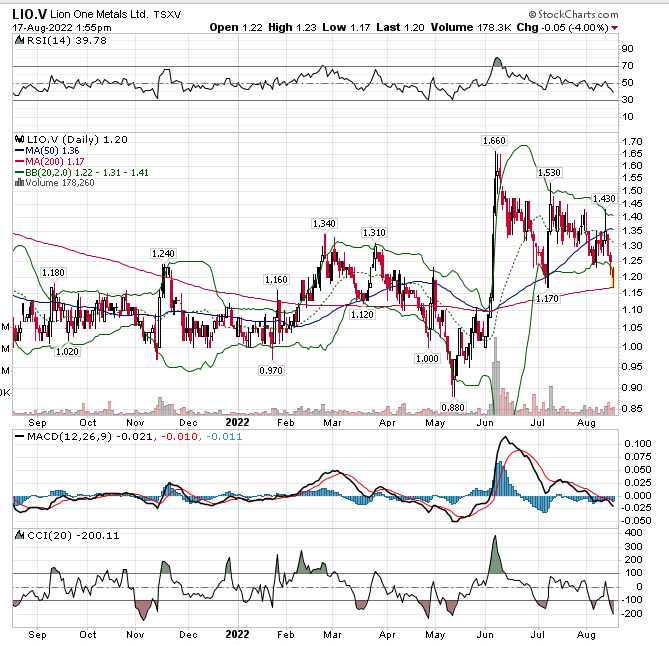Image resolution: width=669 pixels, height=646 pixels.
Task: Click the 0.970 price label
Action: [271, 370]
